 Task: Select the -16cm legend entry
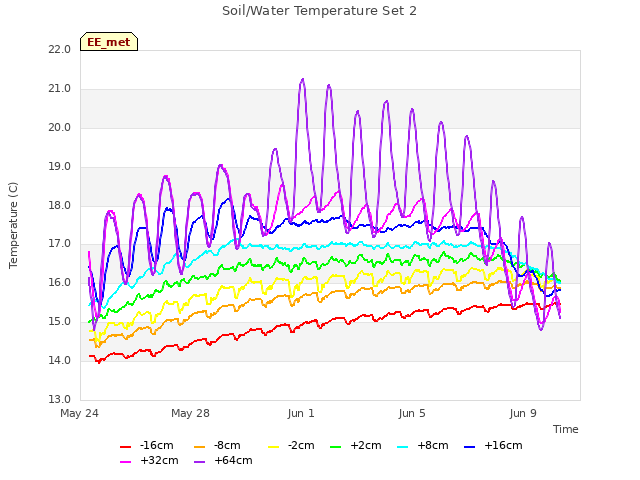tap(147, 445)
